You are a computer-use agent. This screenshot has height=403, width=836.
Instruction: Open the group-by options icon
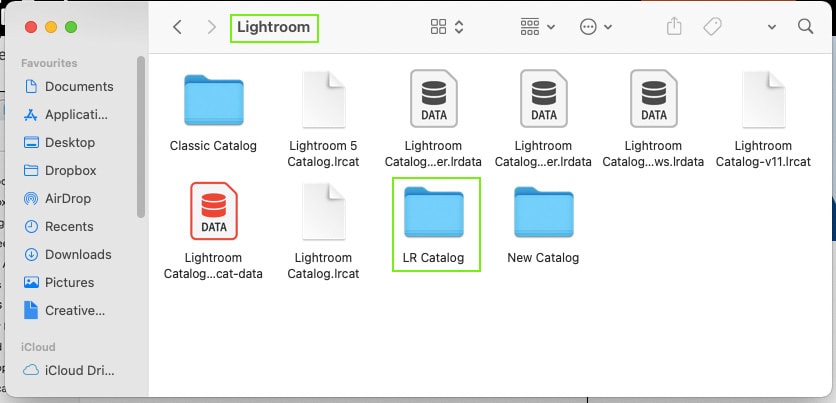pos(530,27)
